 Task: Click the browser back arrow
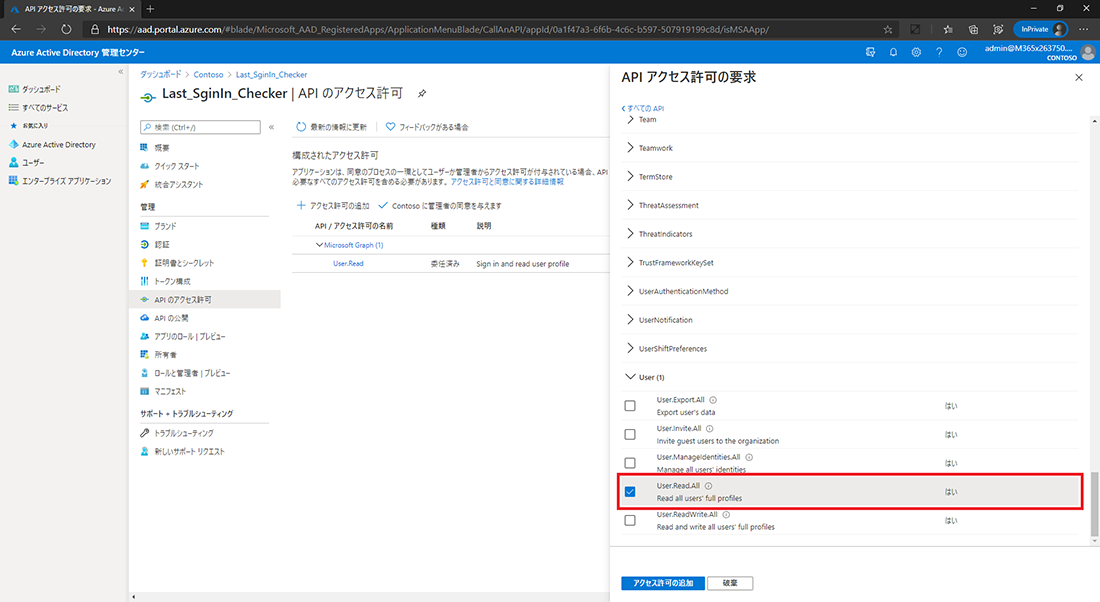16,29
